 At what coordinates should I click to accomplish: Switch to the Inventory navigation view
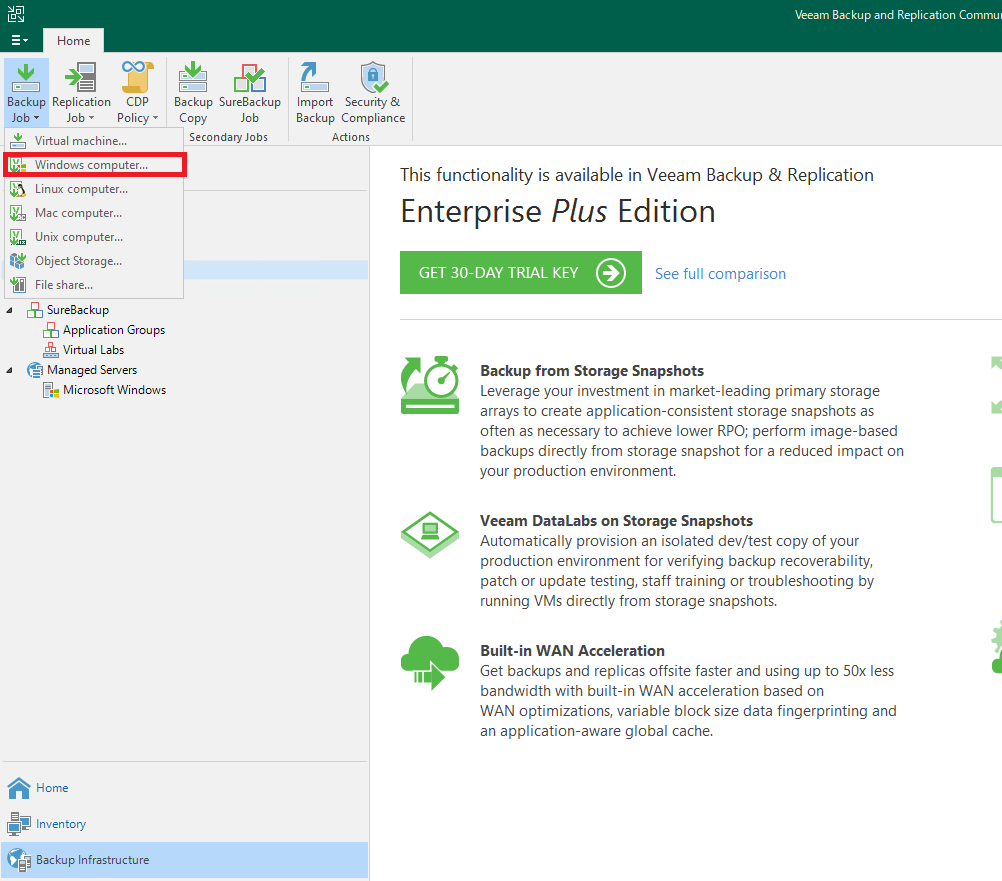click(x=185, y=824)
